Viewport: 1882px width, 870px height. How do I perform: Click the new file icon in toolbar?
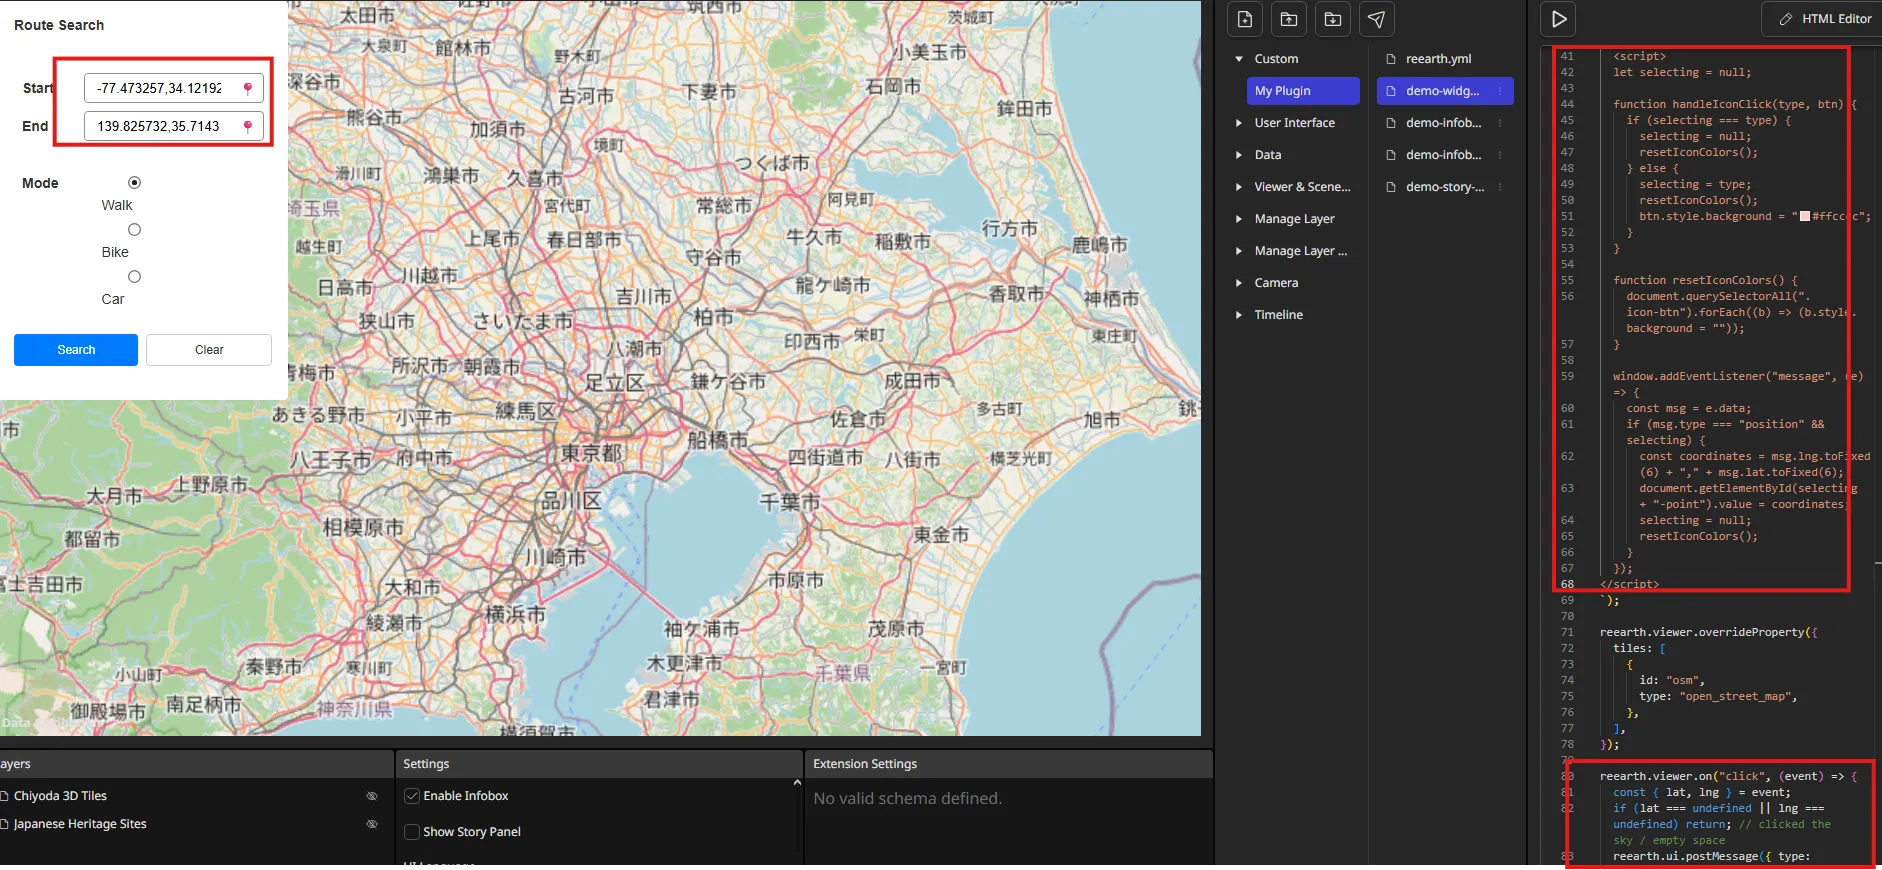pos(1245,19)
